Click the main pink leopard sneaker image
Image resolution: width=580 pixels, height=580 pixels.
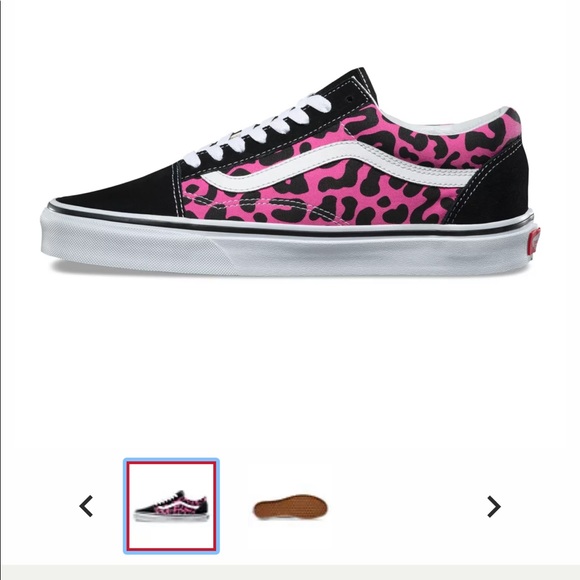tap(287, 172)
